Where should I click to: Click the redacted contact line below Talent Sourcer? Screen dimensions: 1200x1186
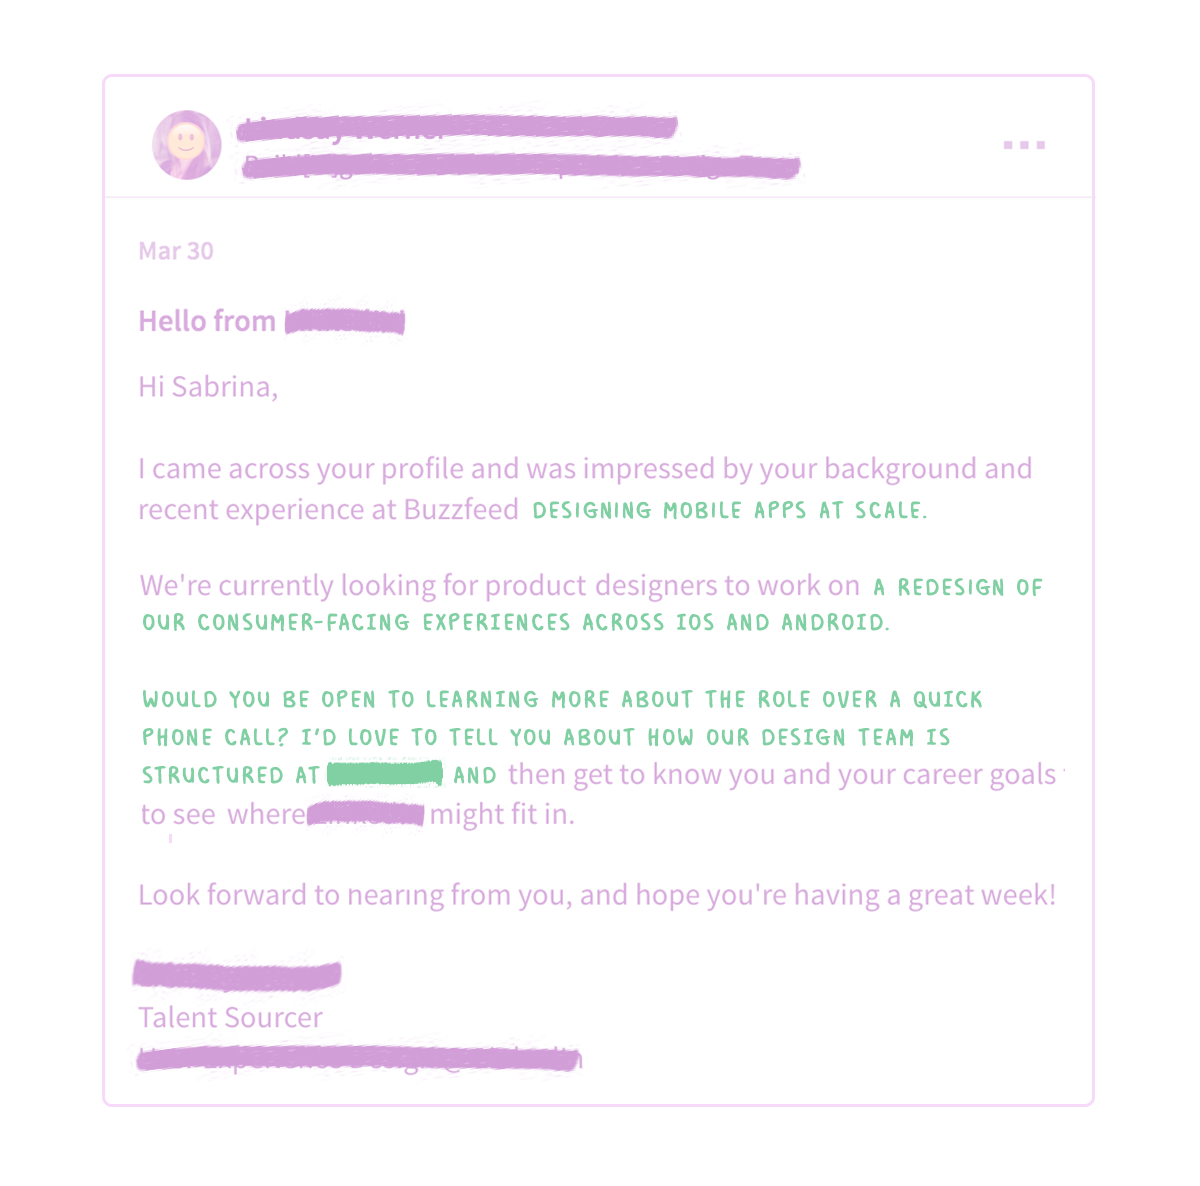(x=358, y=1058)
